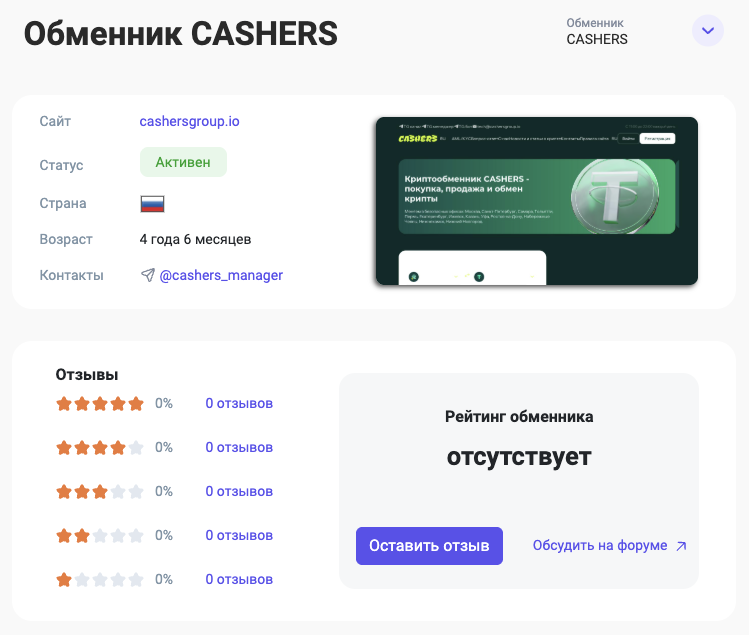Click the Активен status badge
This screenshot has height=635, width=749.
click(183, 162)
